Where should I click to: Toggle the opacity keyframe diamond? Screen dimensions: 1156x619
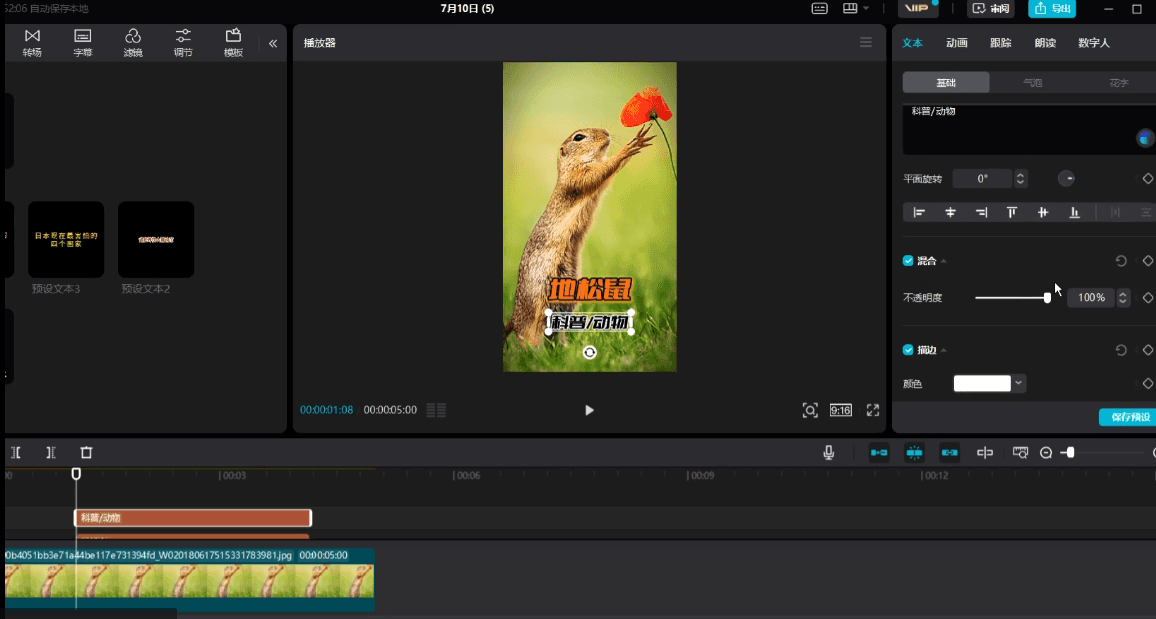[x=1147, y=298]
